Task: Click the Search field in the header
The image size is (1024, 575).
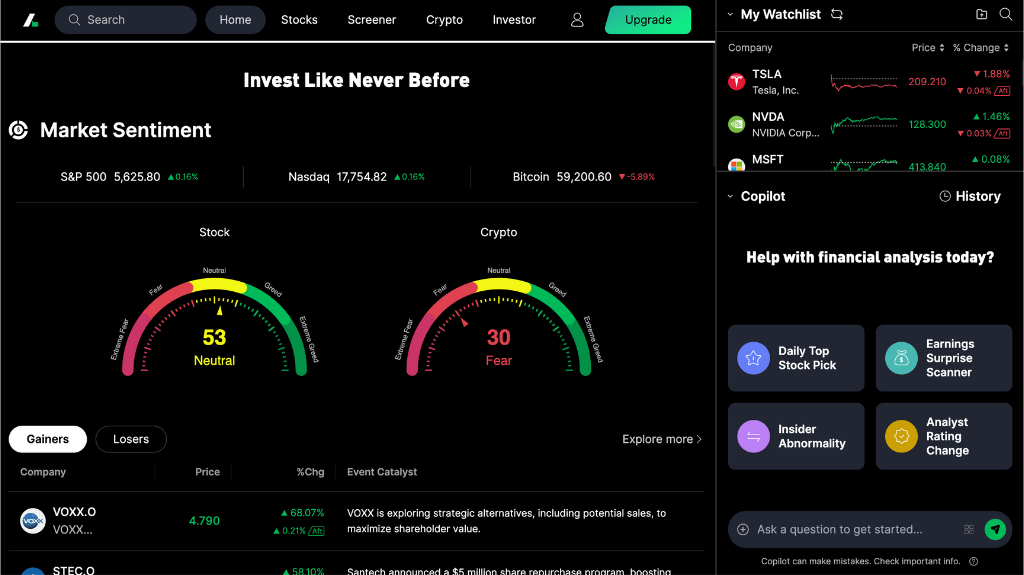Action: (x=125, y=20)
